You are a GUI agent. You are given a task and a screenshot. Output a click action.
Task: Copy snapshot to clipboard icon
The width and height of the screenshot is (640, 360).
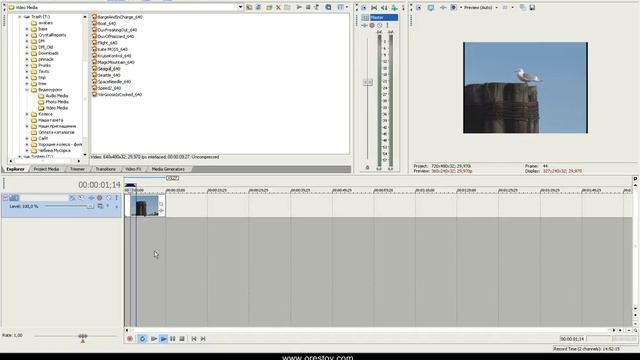point(523,7)
